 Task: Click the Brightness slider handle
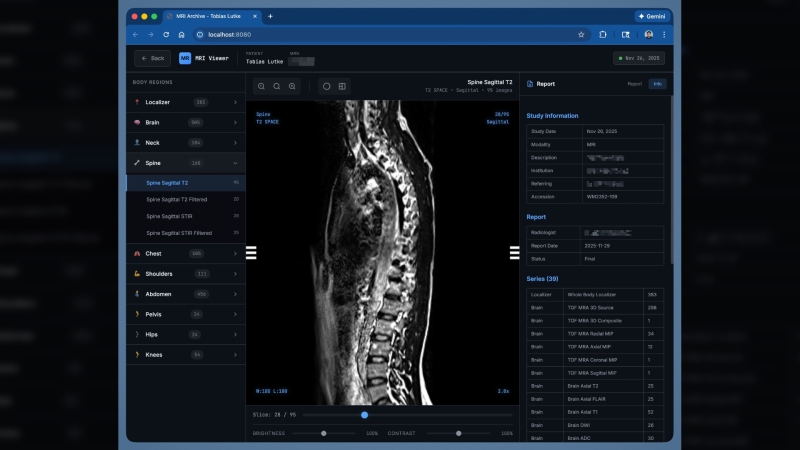click(x=324, y=433)
